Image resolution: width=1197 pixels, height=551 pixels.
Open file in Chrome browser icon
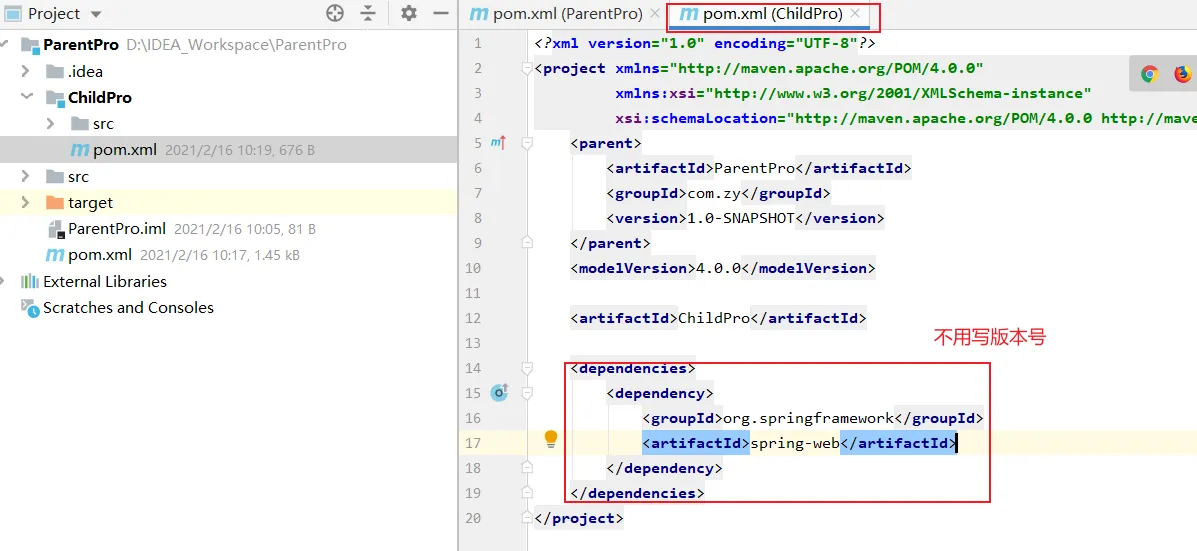pyautogui.click(x=1150, y=74)
